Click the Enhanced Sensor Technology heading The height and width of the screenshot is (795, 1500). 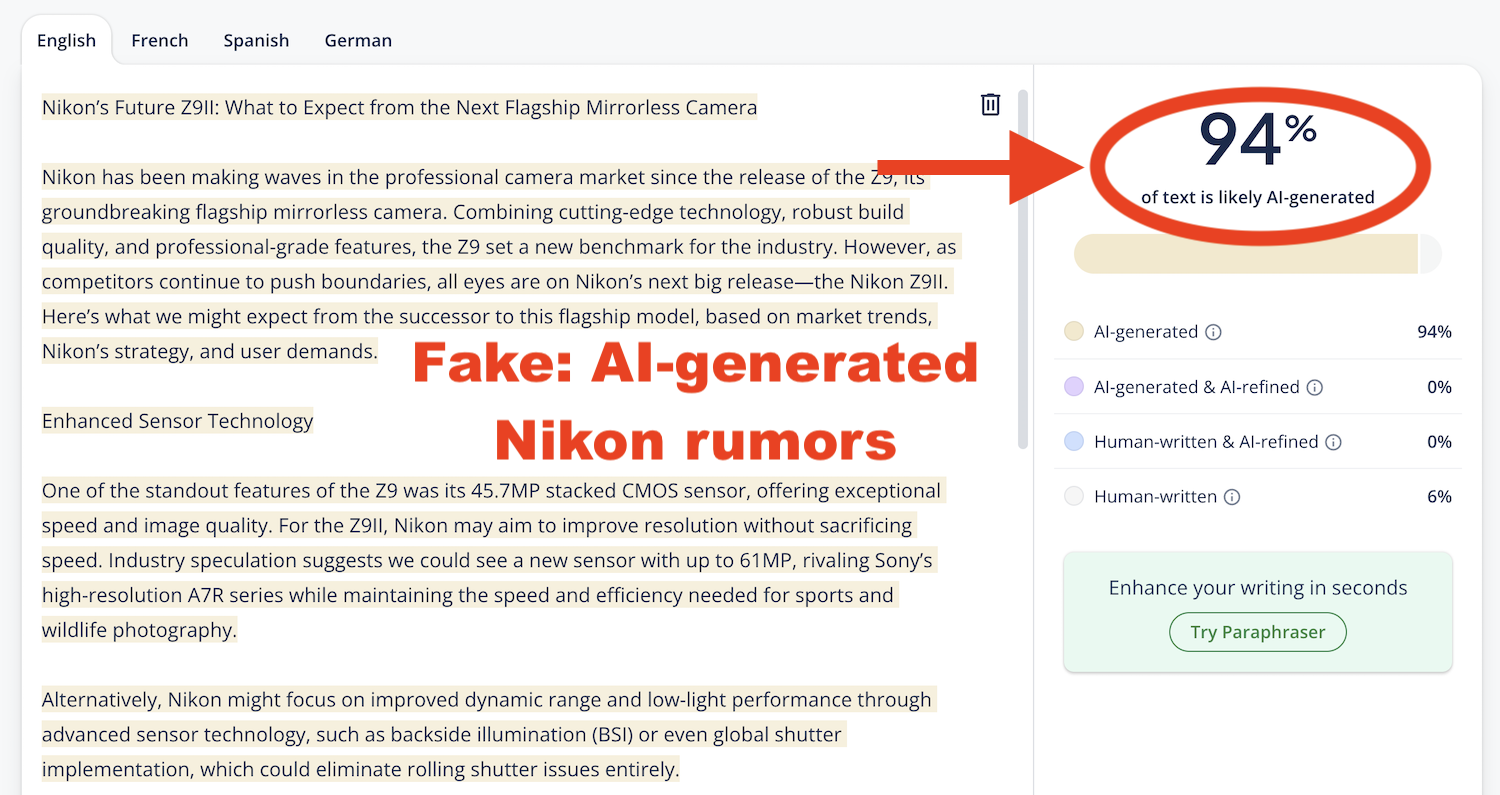(177, 421)
